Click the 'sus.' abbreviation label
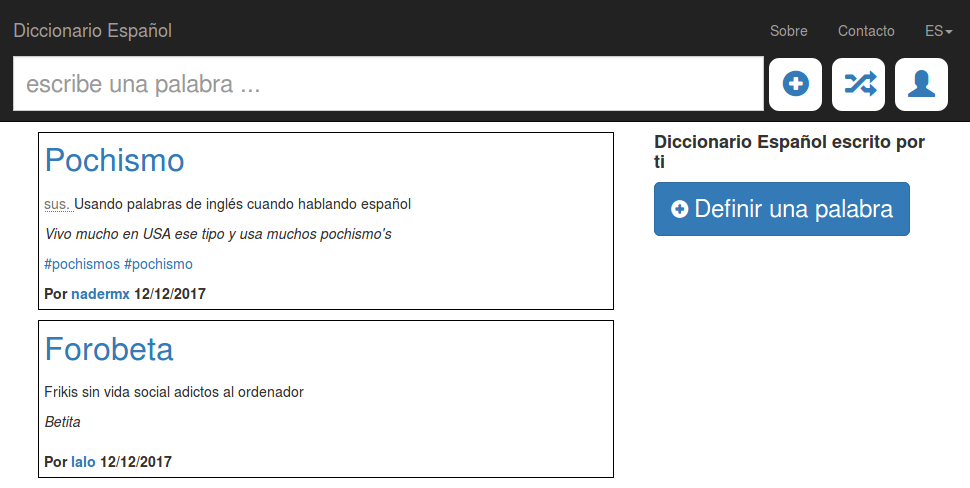The width and height of the screenshot is (970, 488). [58, 204]
